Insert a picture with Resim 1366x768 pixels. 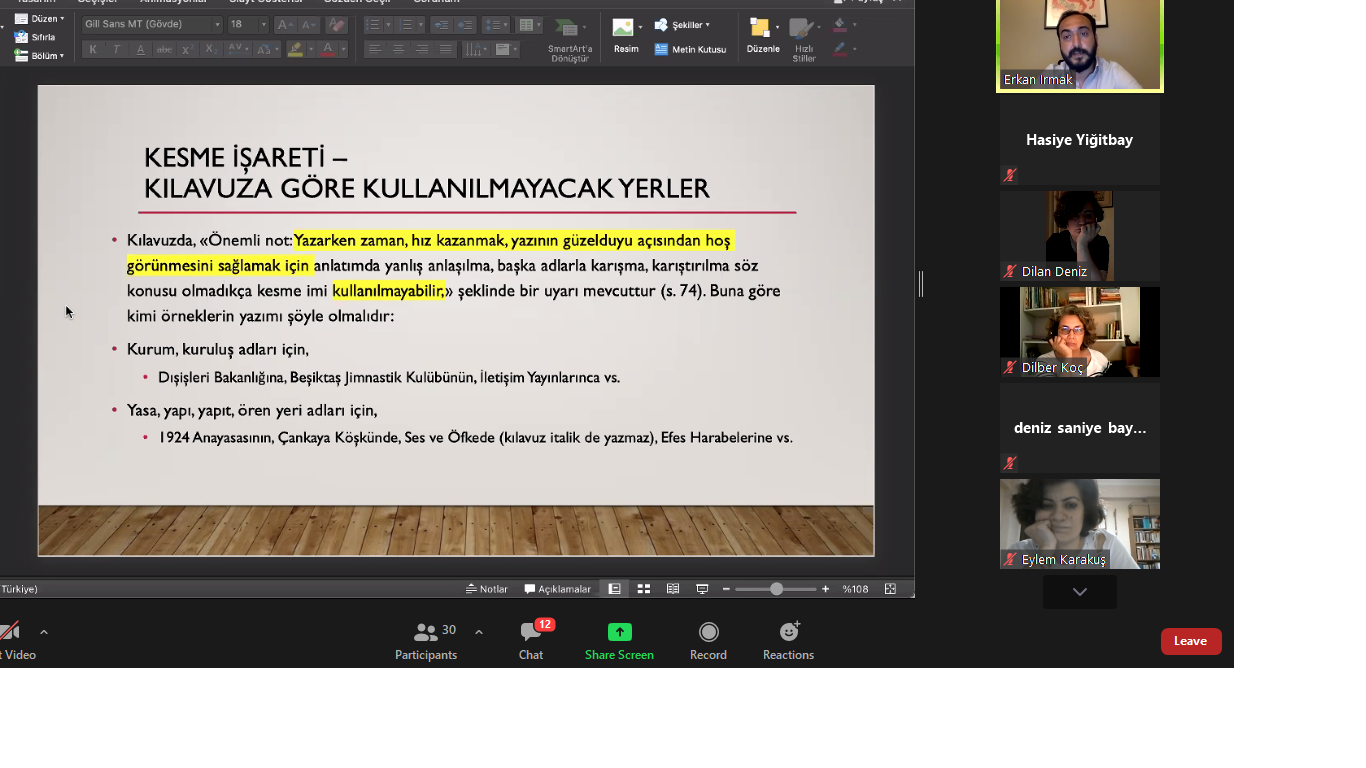[x=626, y=35]
